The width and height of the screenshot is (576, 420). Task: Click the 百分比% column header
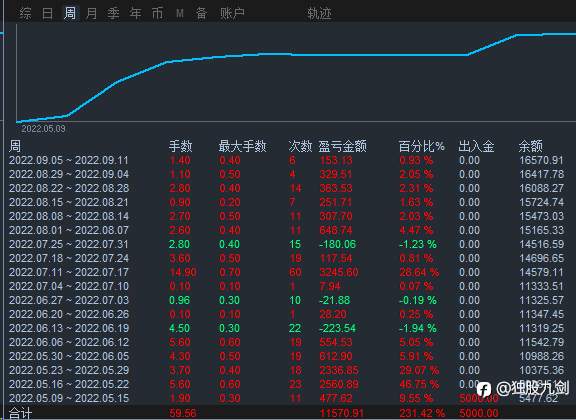[421, 146]
